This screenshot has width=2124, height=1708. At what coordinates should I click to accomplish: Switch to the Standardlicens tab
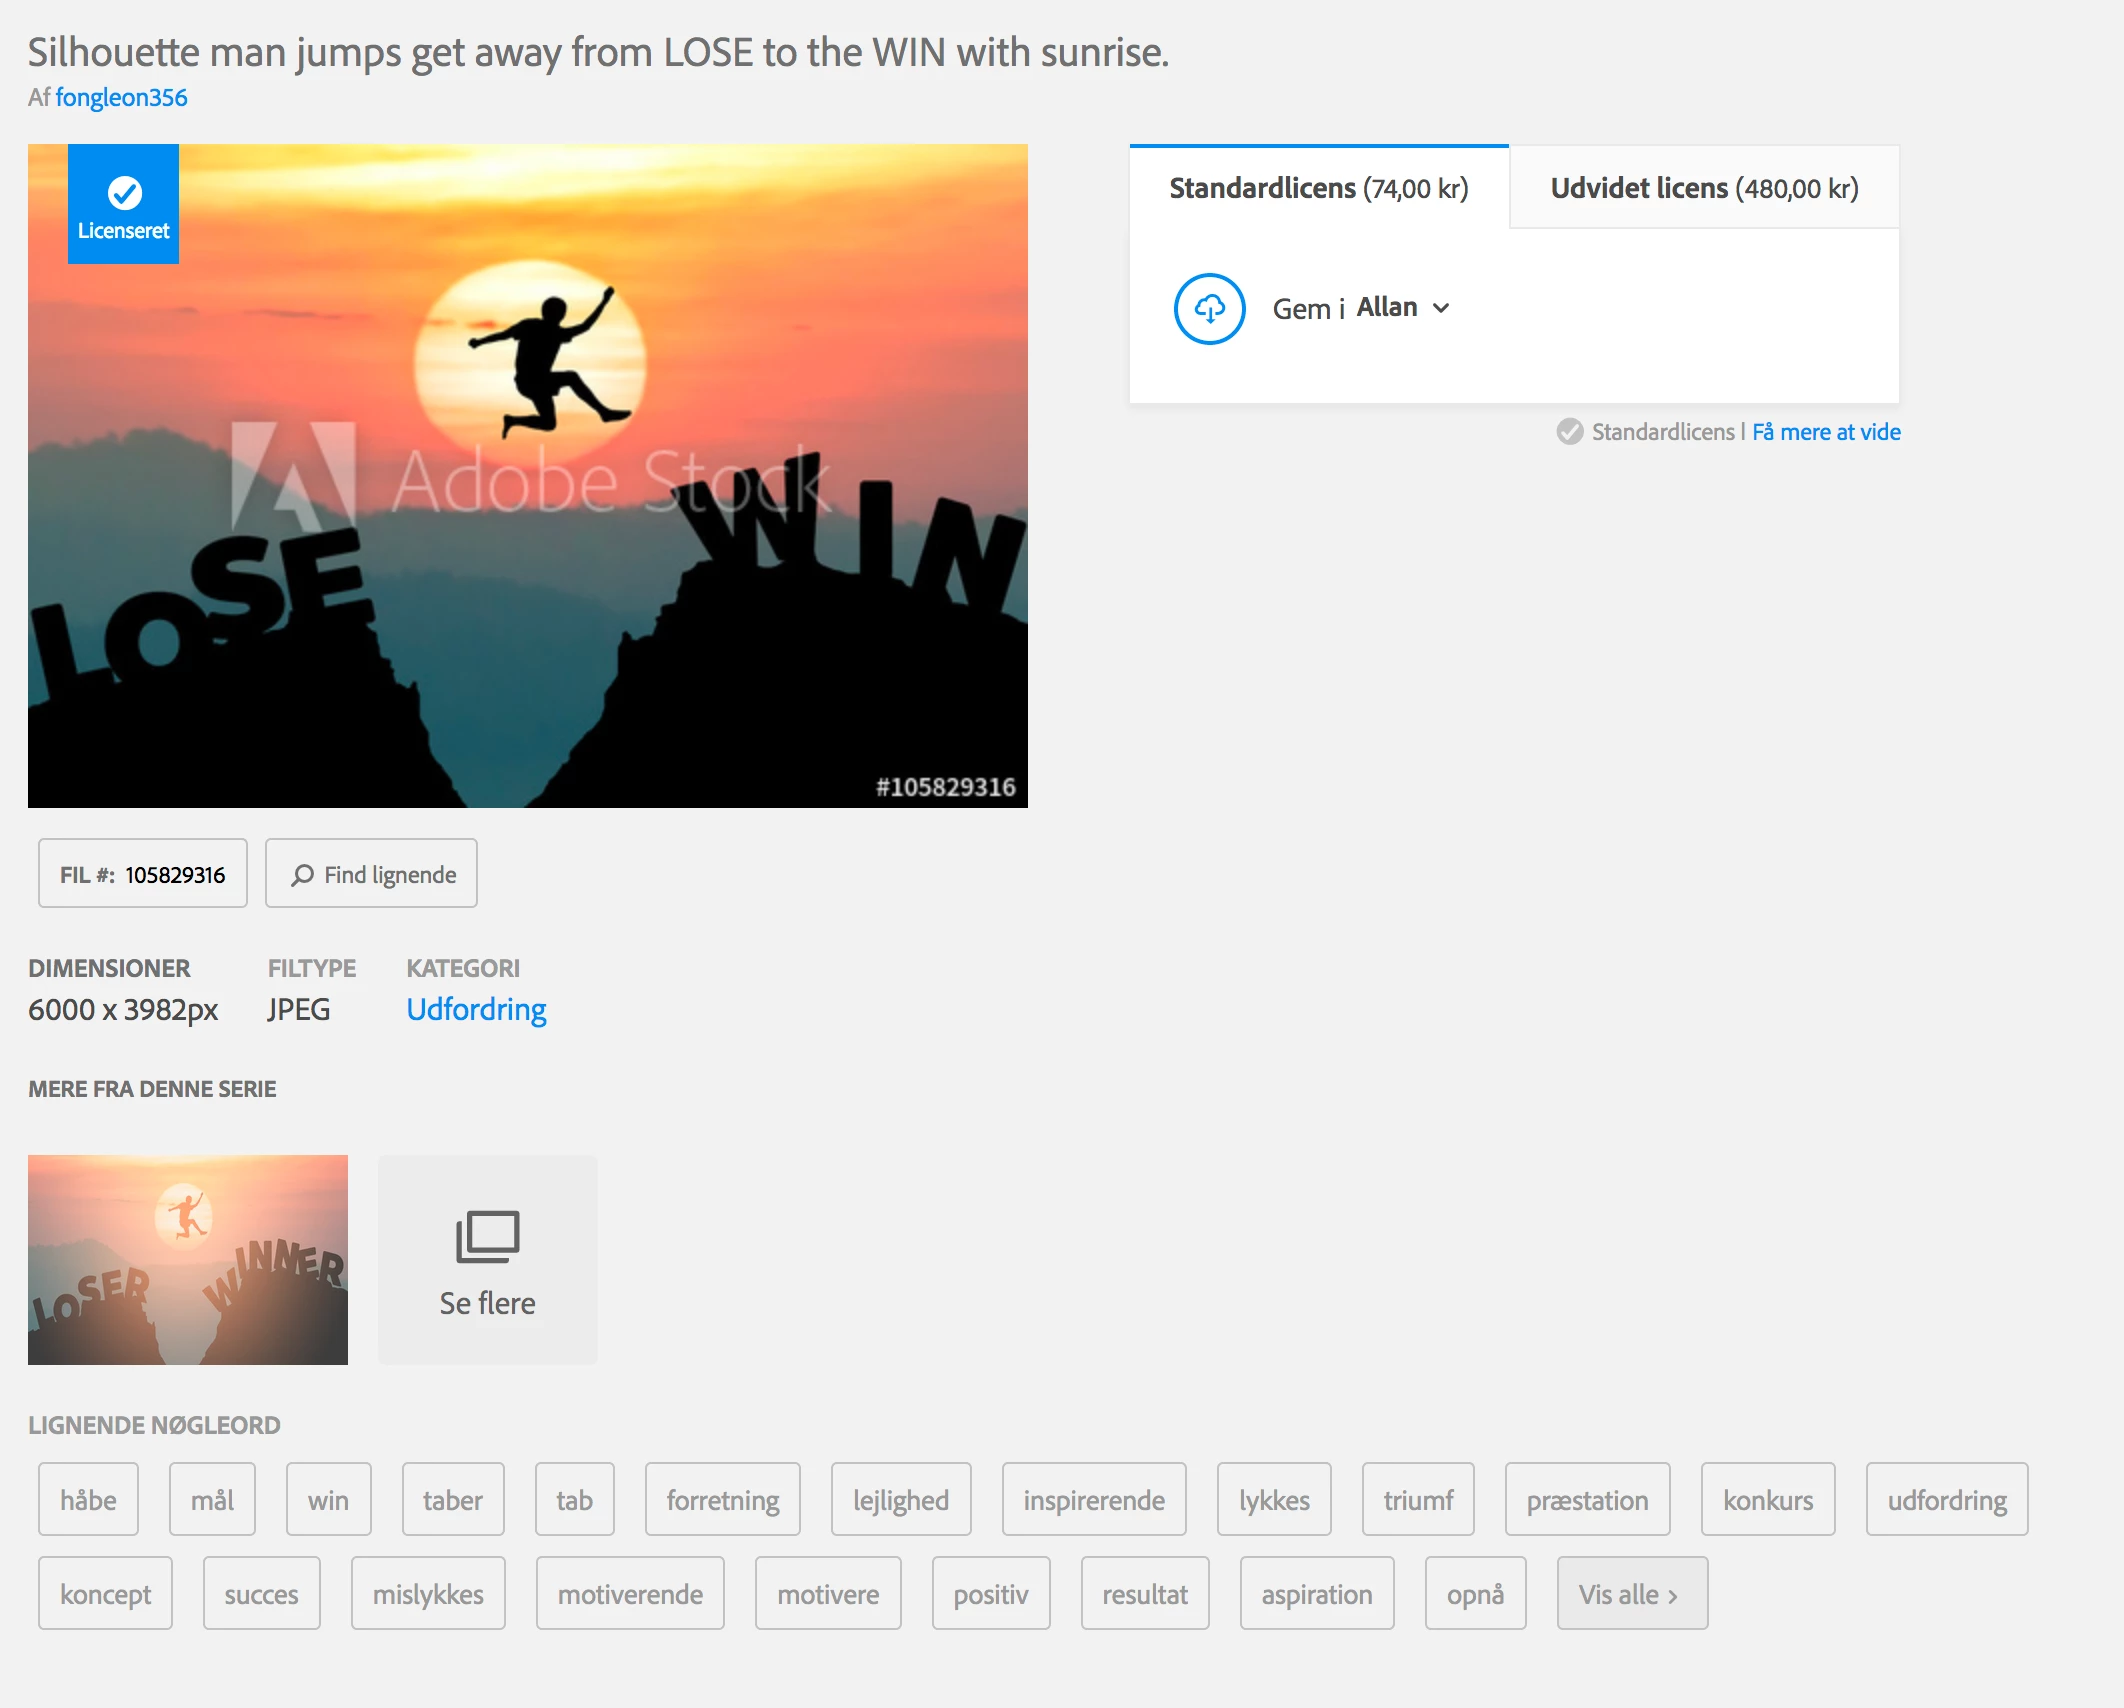(x=1318, y=188)
